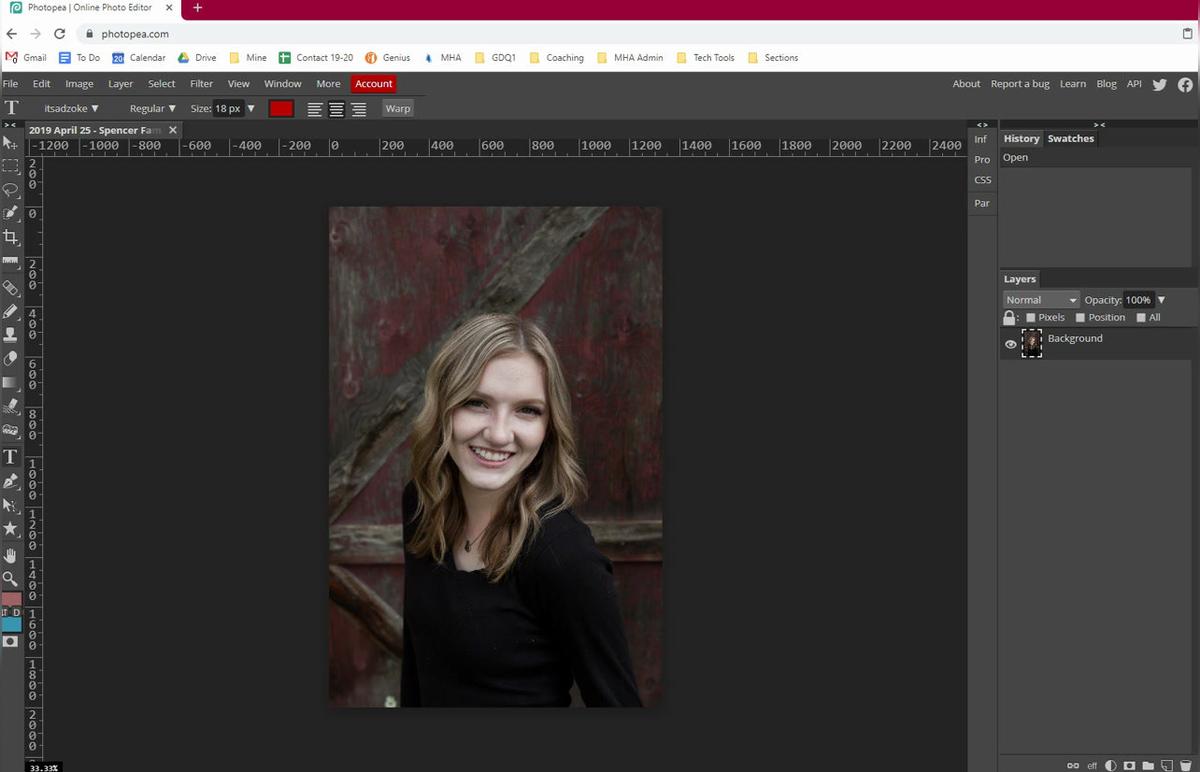
Task: Select the Path Select tool
Action: point(11,505)
